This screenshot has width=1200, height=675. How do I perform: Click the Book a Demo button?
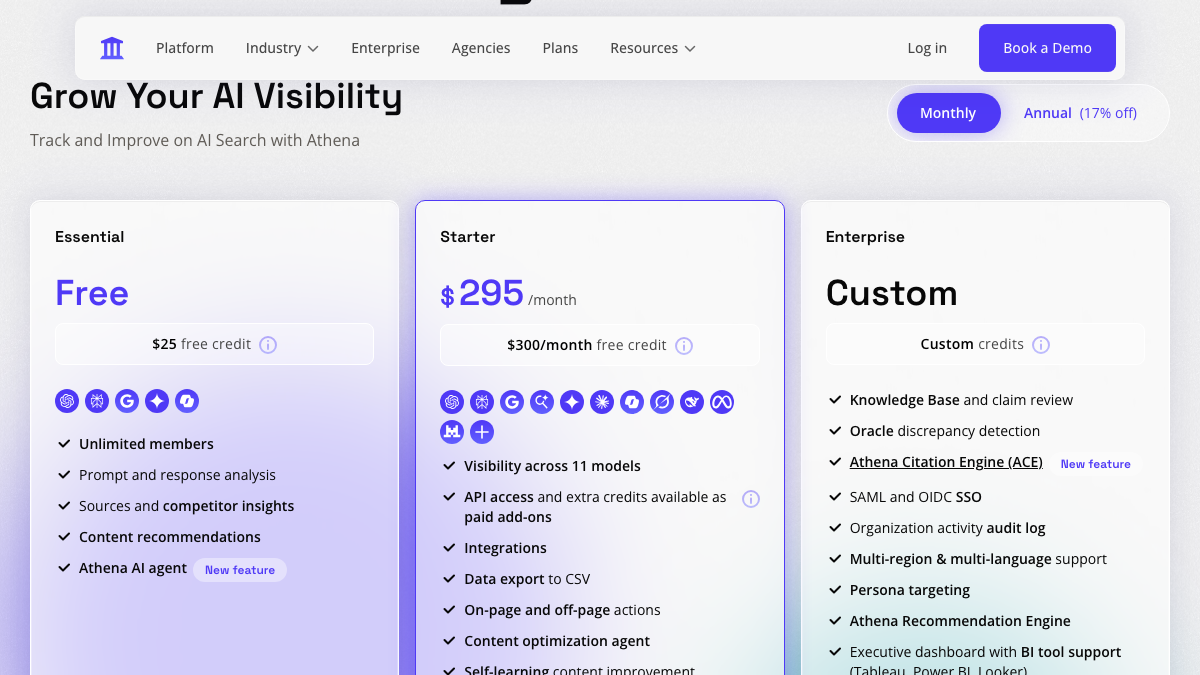(x=1047, y=48)
